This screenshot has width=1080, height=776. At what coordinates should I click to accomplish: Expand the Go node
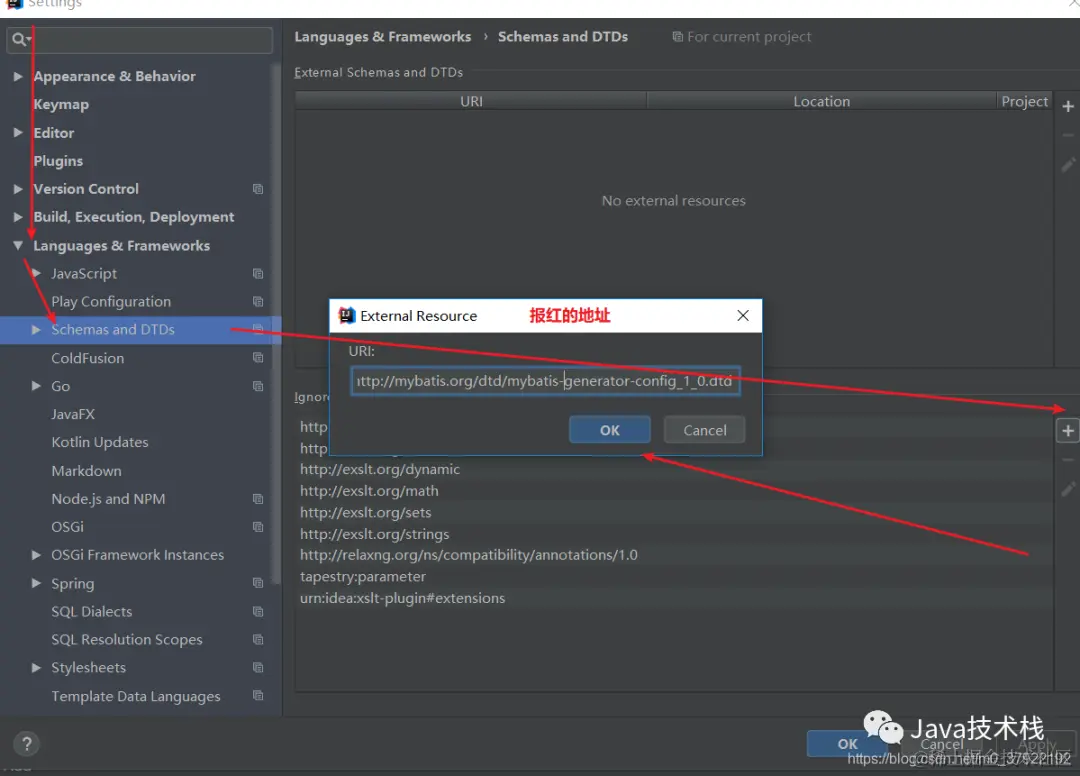coord(36,386)
